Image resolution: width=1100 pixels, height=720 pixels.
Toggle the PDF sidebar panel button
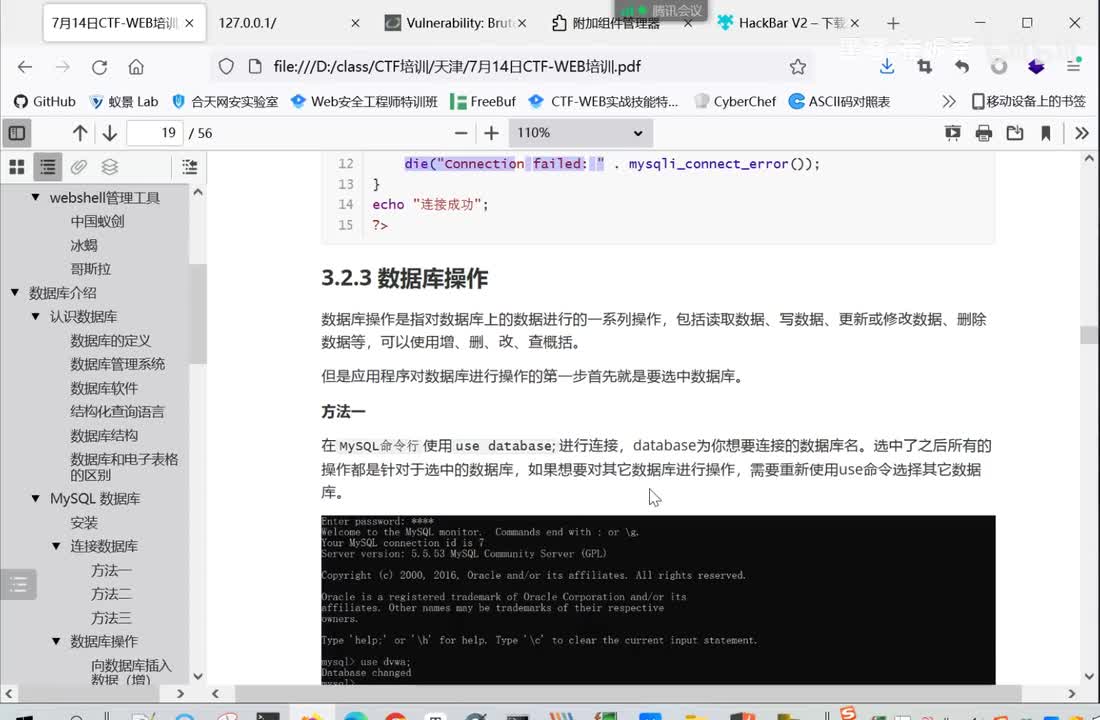pyautogui.click(x=17, y=133)
